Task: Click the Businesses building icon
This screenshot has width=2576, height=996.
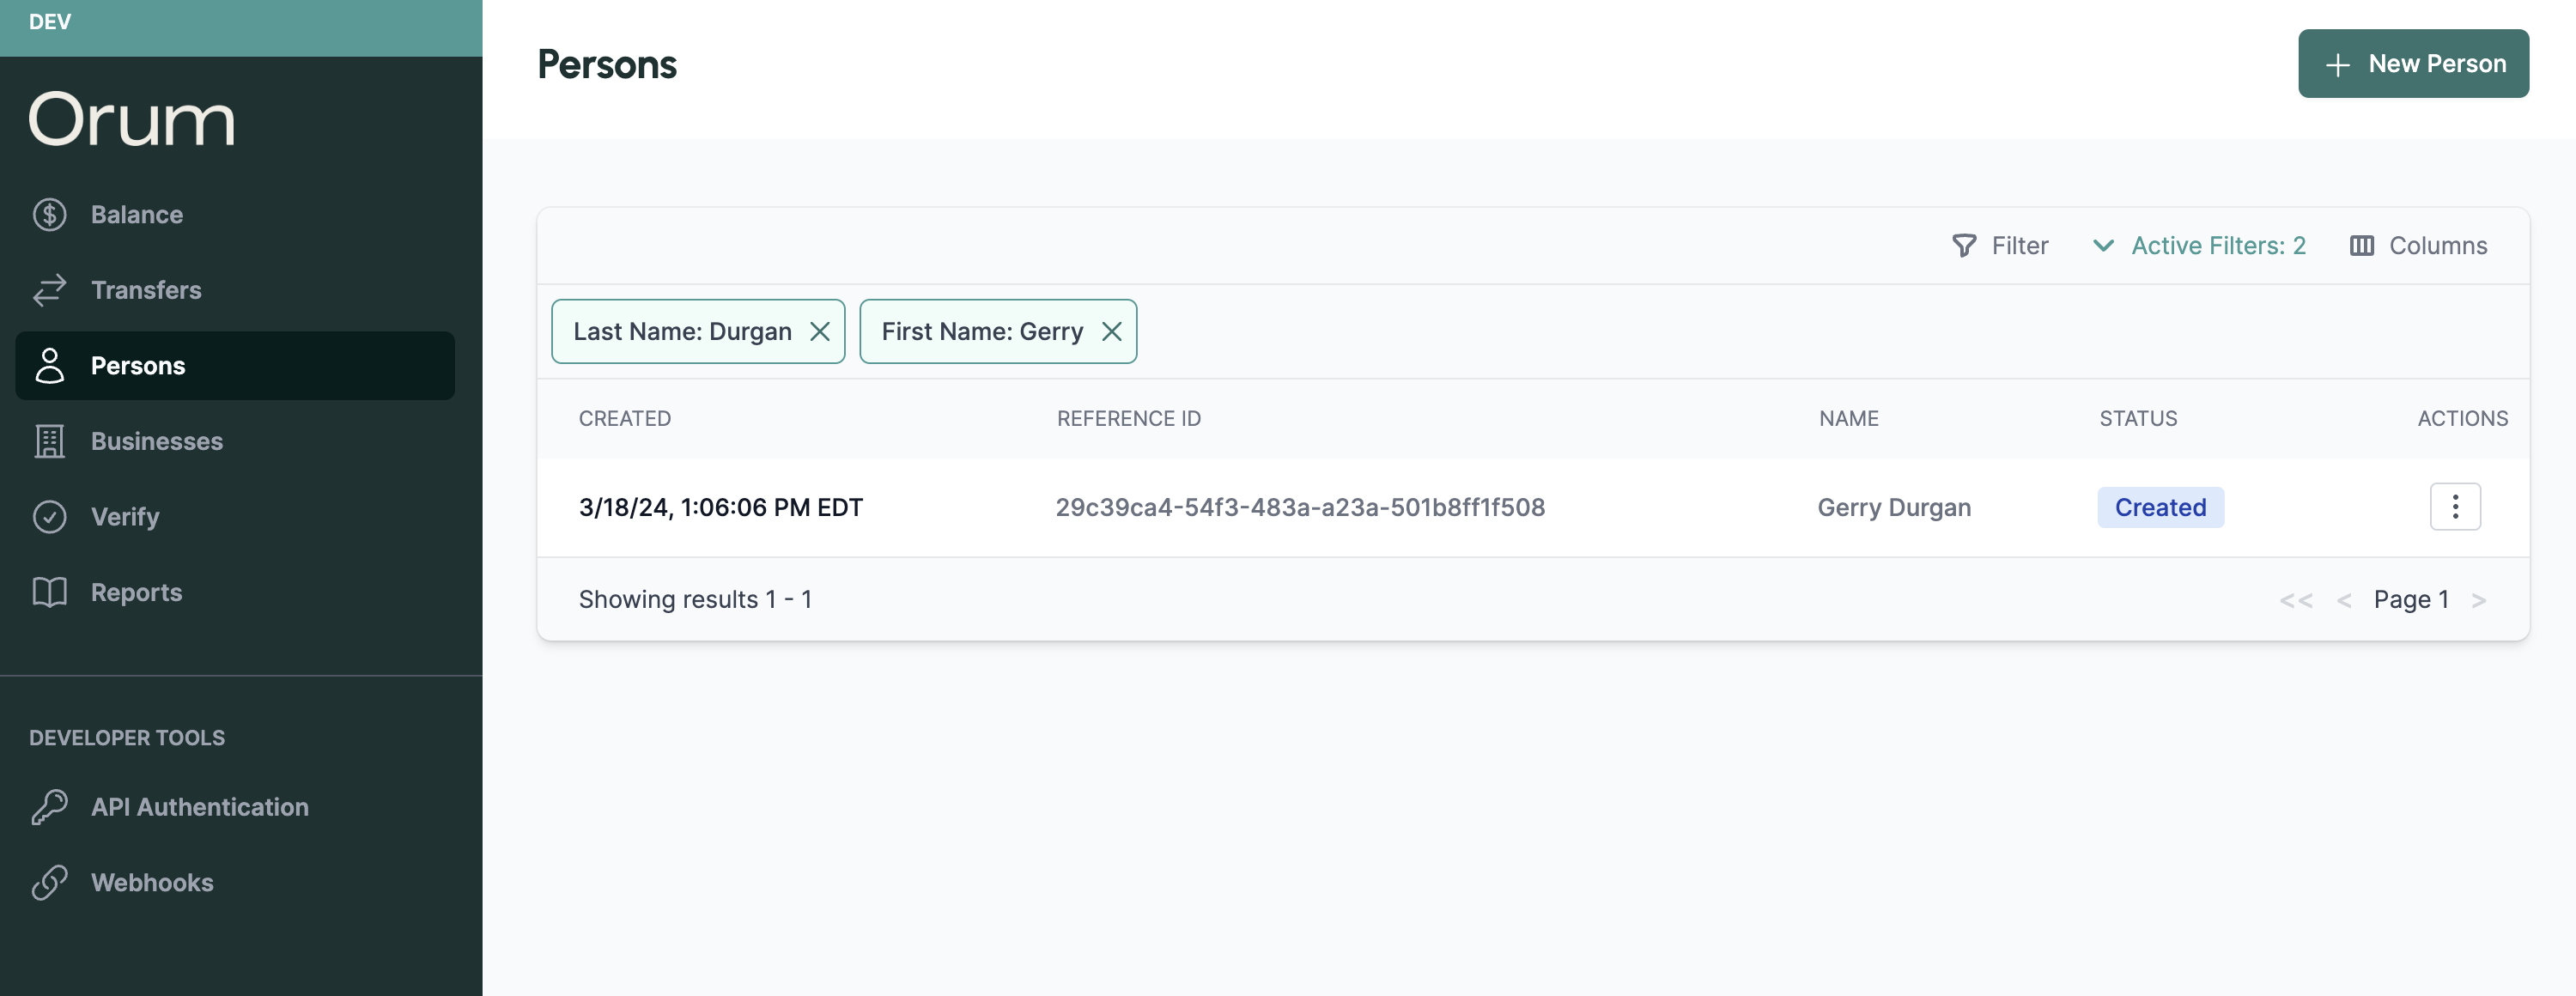Action: pyautogui.click(x=49, y=441)
